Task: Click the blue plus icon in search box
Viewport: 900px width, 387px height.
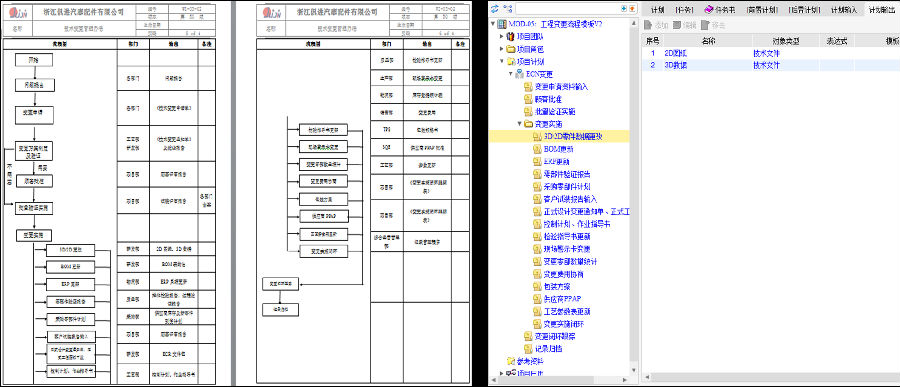Action: coord(624,9)
